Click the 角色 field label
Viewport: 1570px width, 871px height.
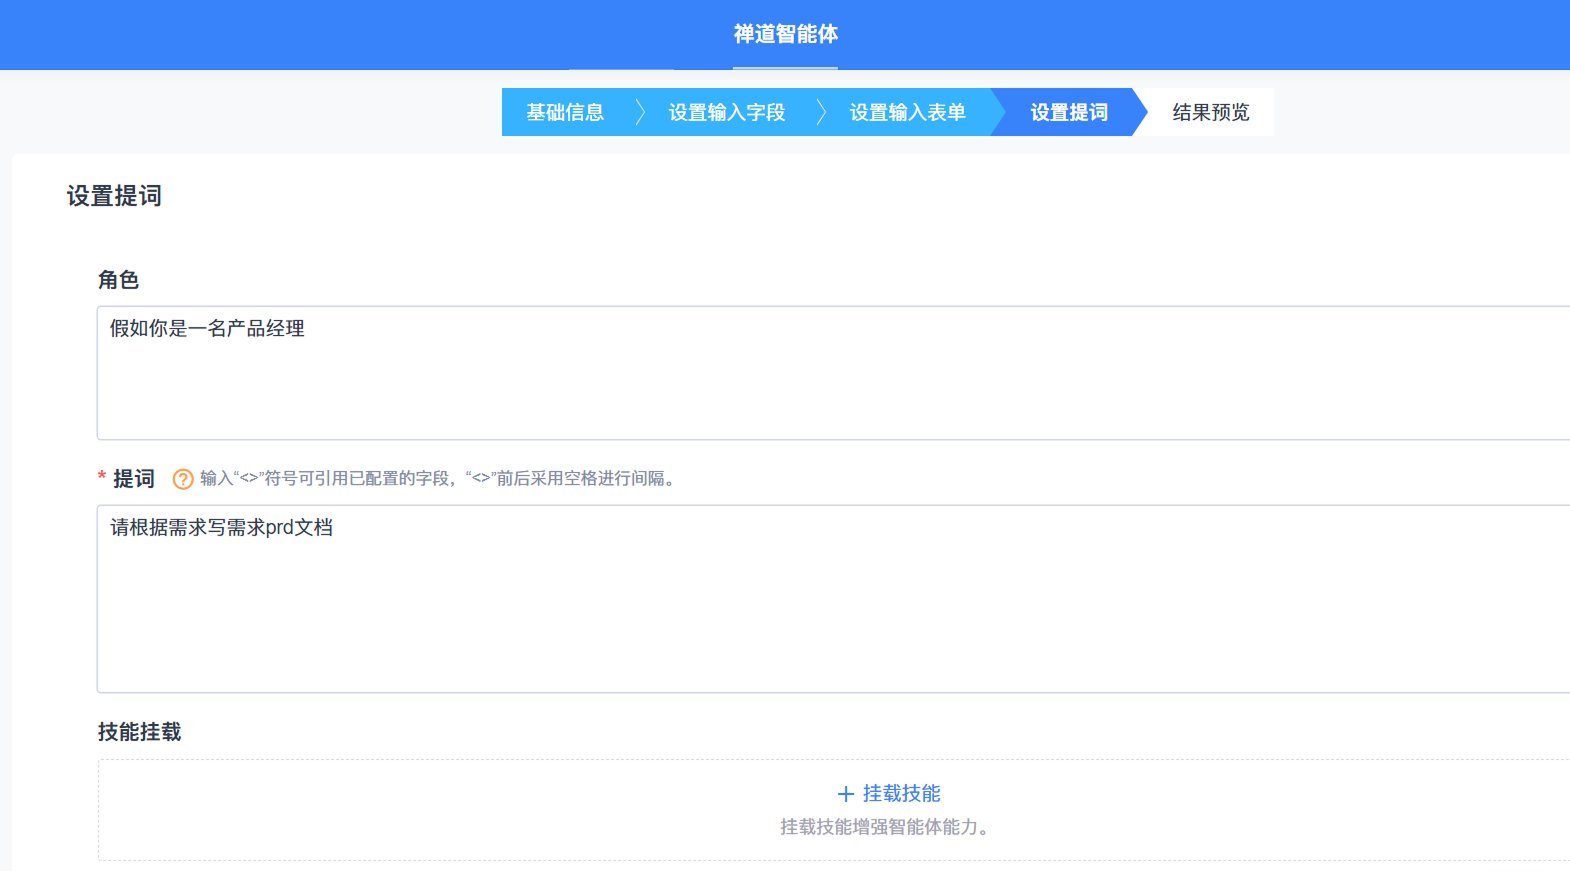[x=118, y=280]
